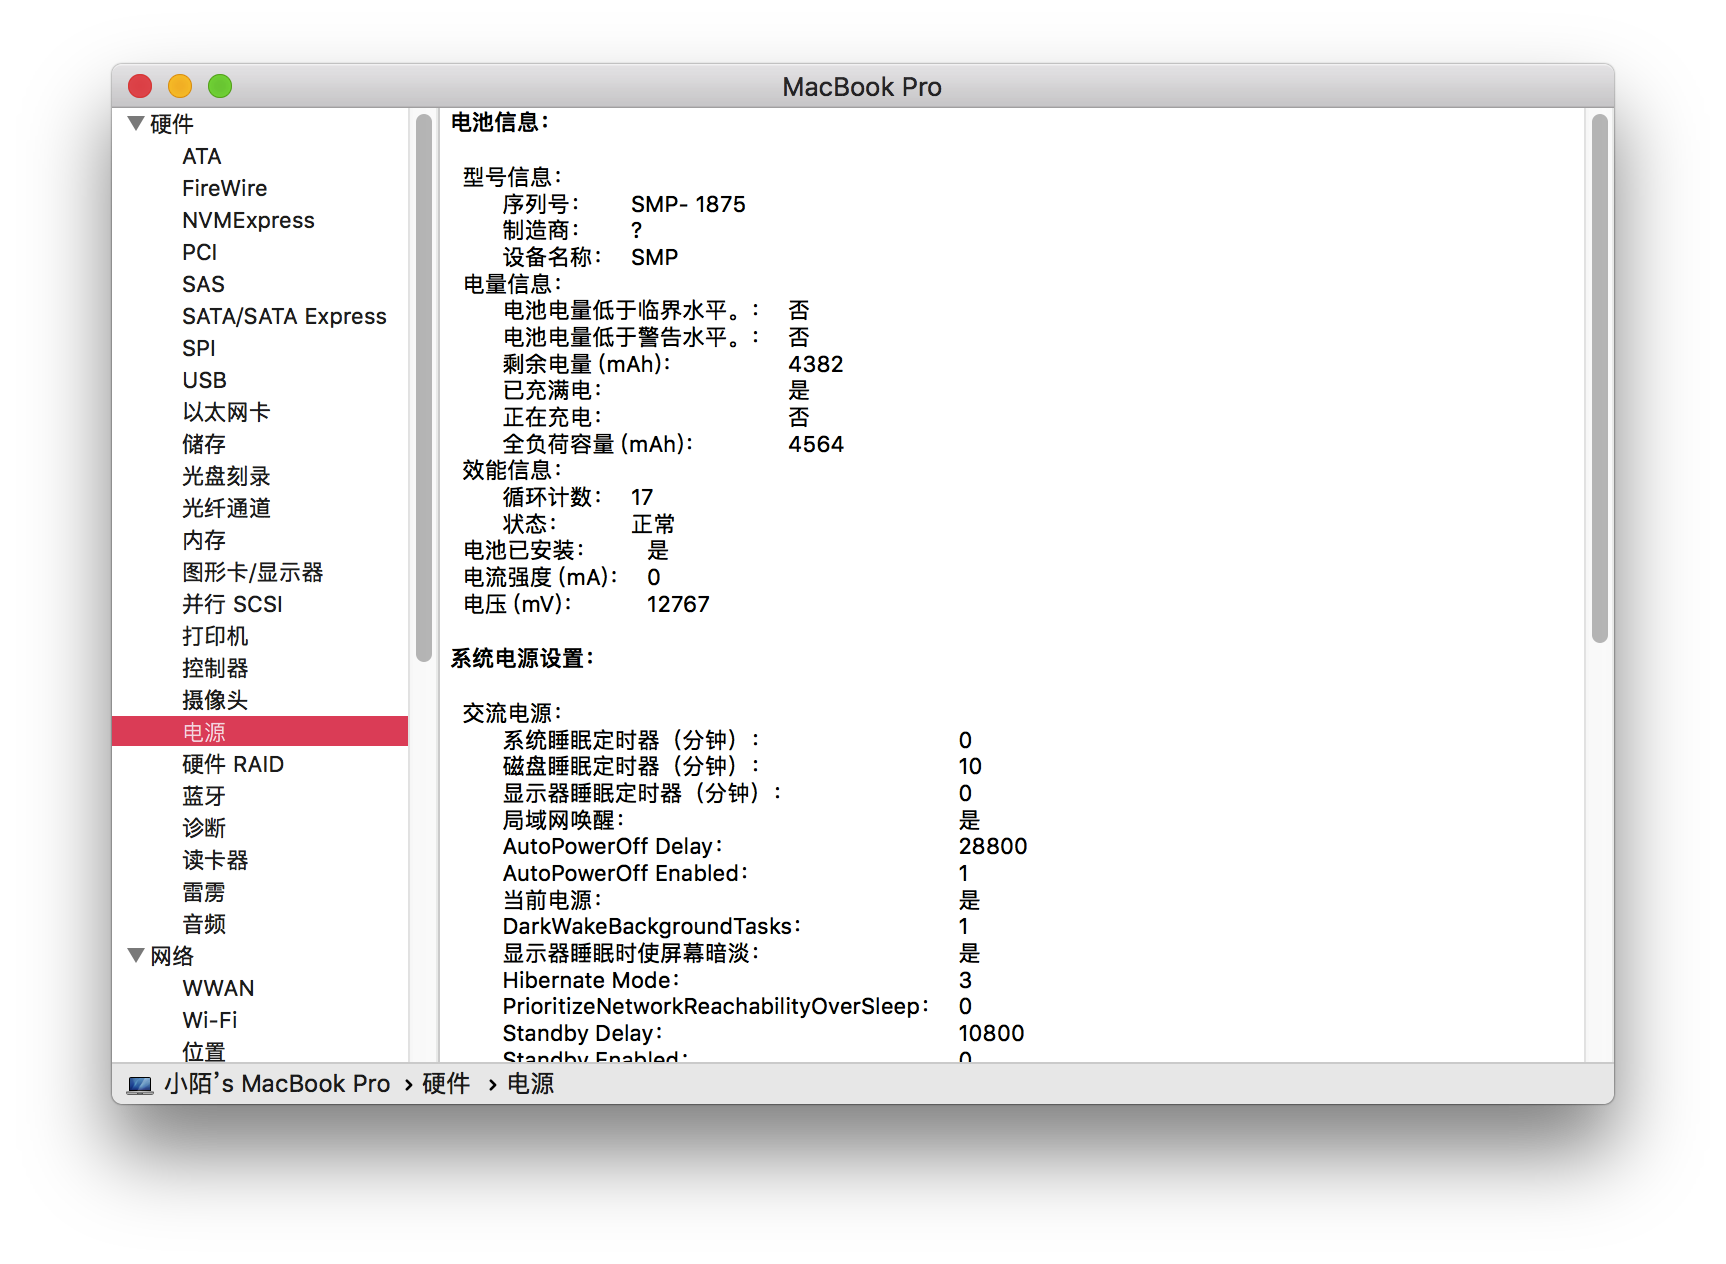
Task: Open 硬件 RAID entry
Action: pyautogui.click(x=232, y=764)
